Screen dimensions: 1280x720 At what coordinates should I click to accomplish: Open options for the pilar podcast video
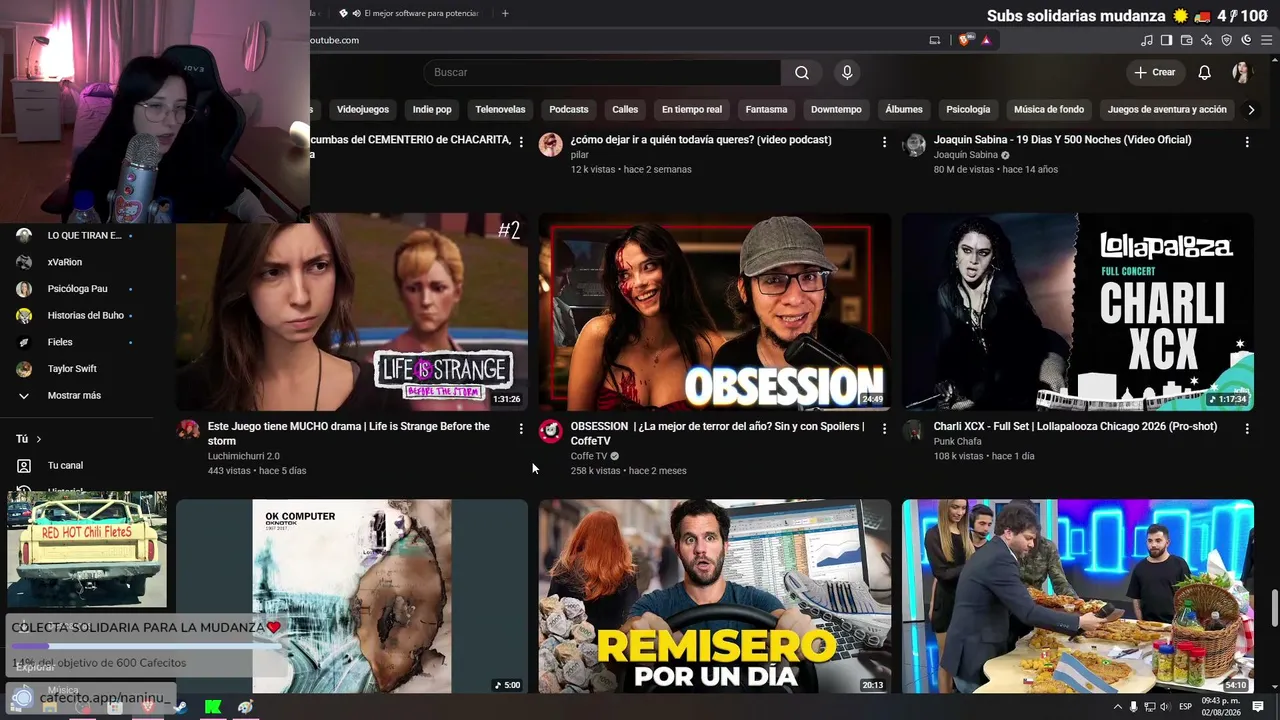pos(884,142)
